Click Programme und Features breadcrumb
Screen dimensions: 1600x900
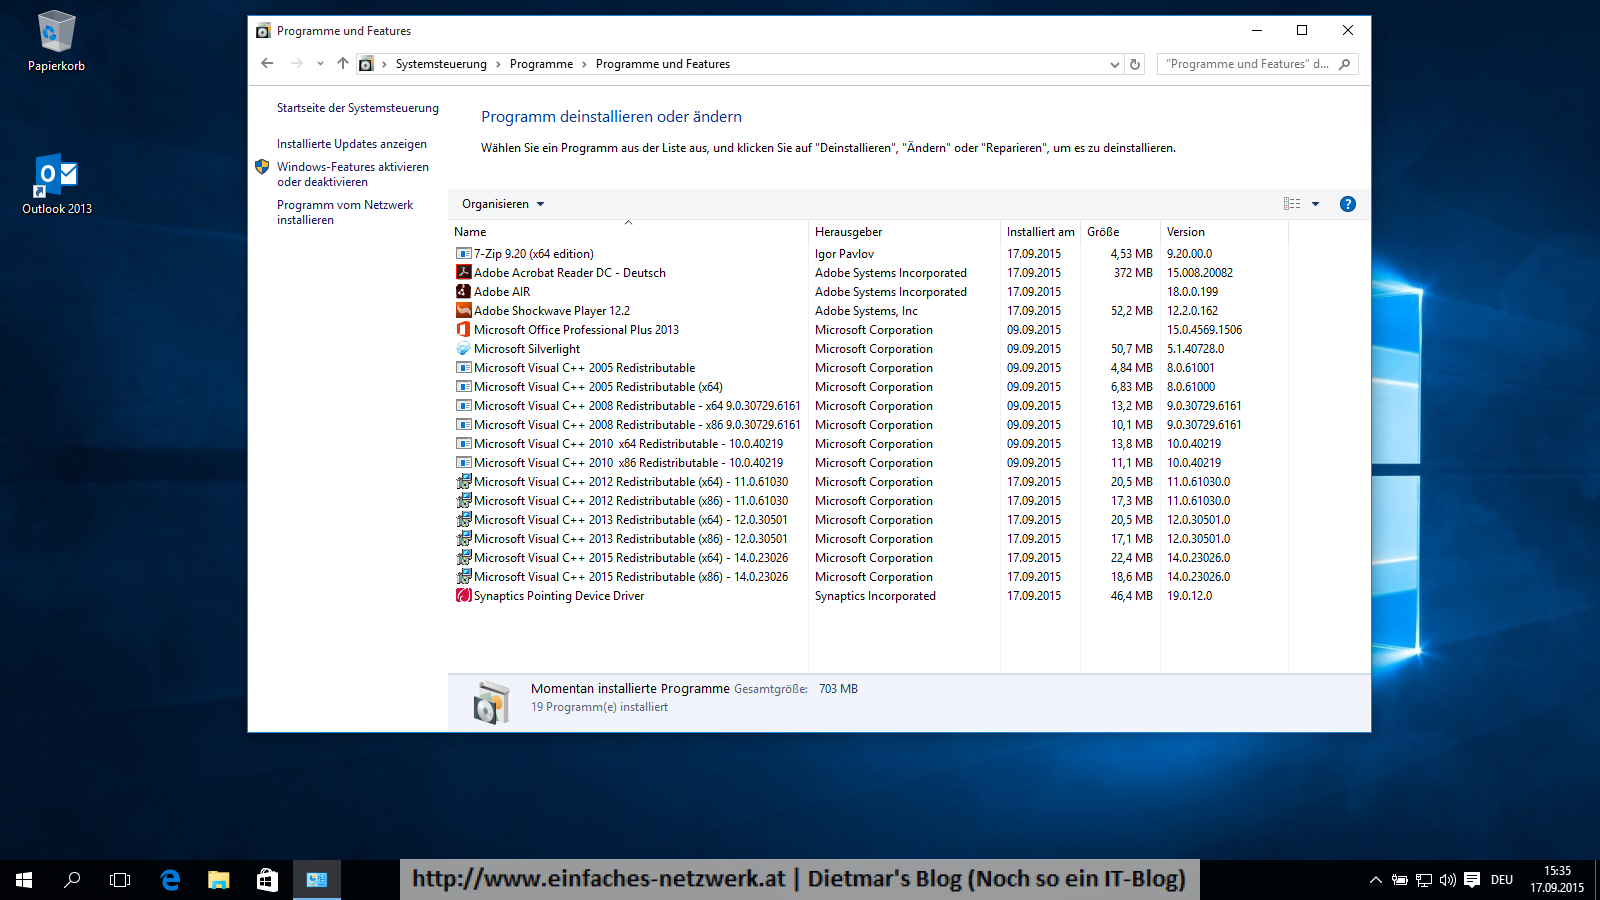pos(663,64)
